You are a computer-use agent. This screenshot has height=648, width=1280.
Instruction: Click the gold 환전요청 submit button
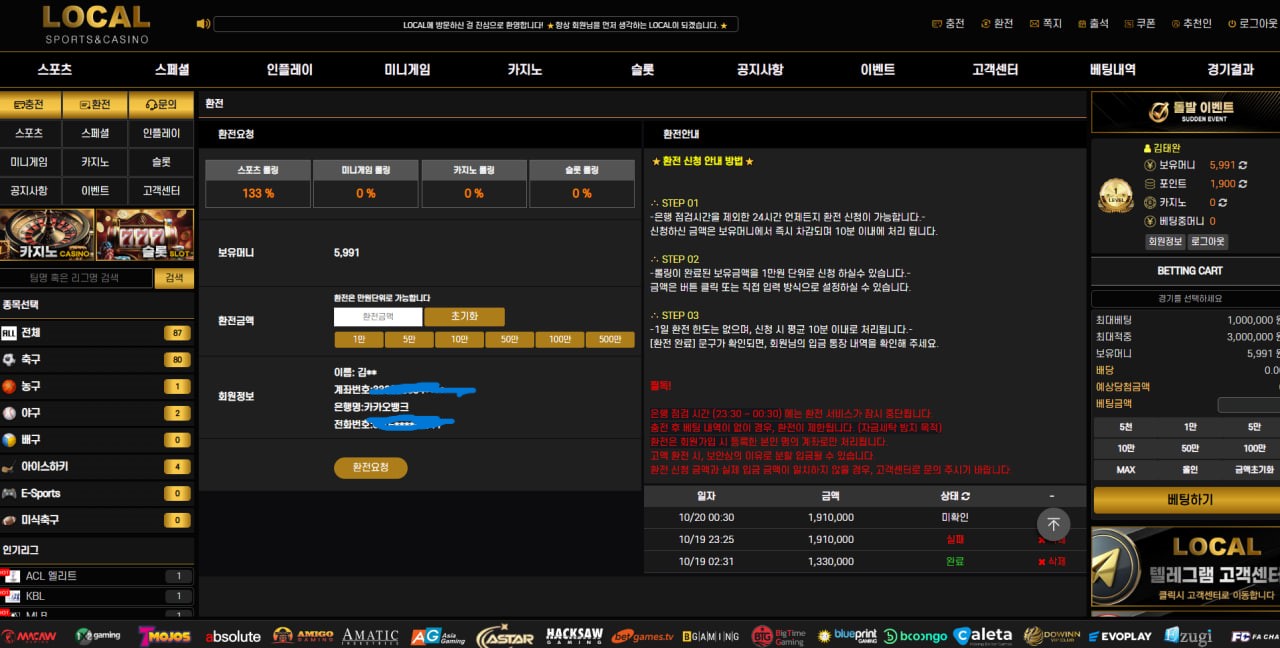point(370,467)
